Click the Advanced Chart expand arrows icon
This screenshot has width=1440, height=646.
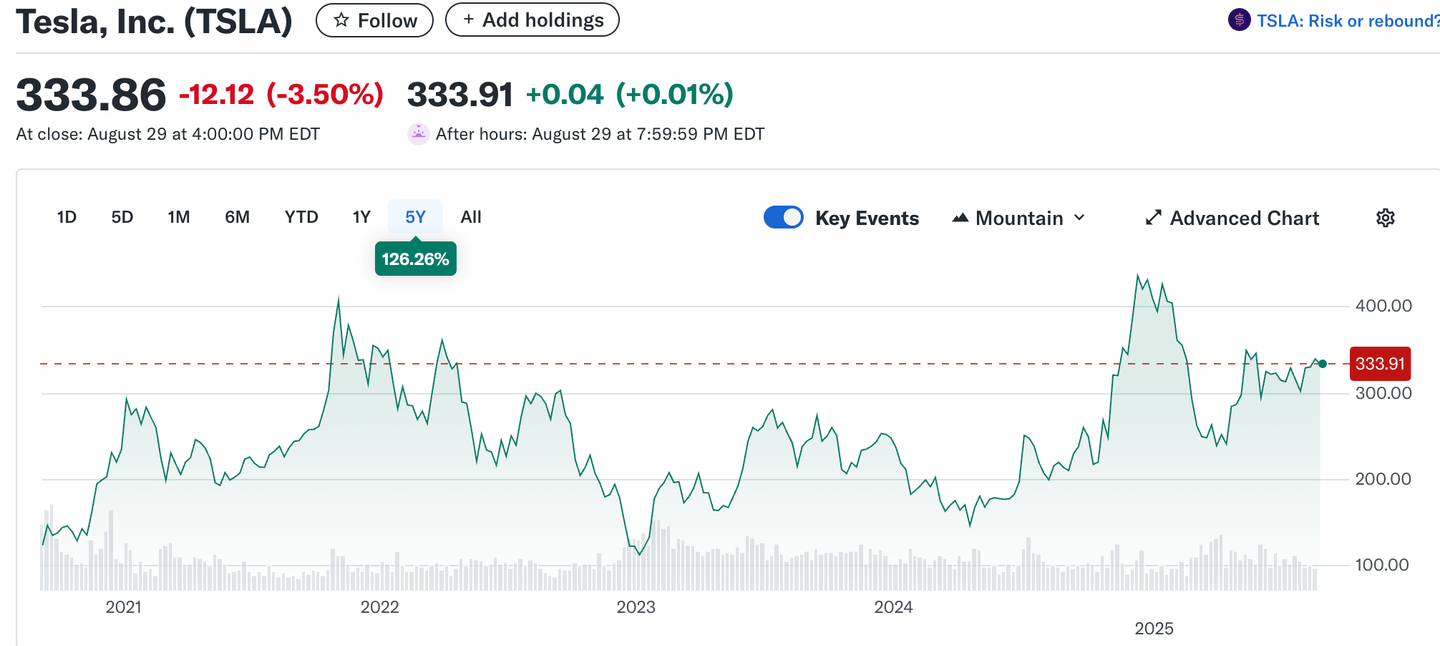point(1153,218)
